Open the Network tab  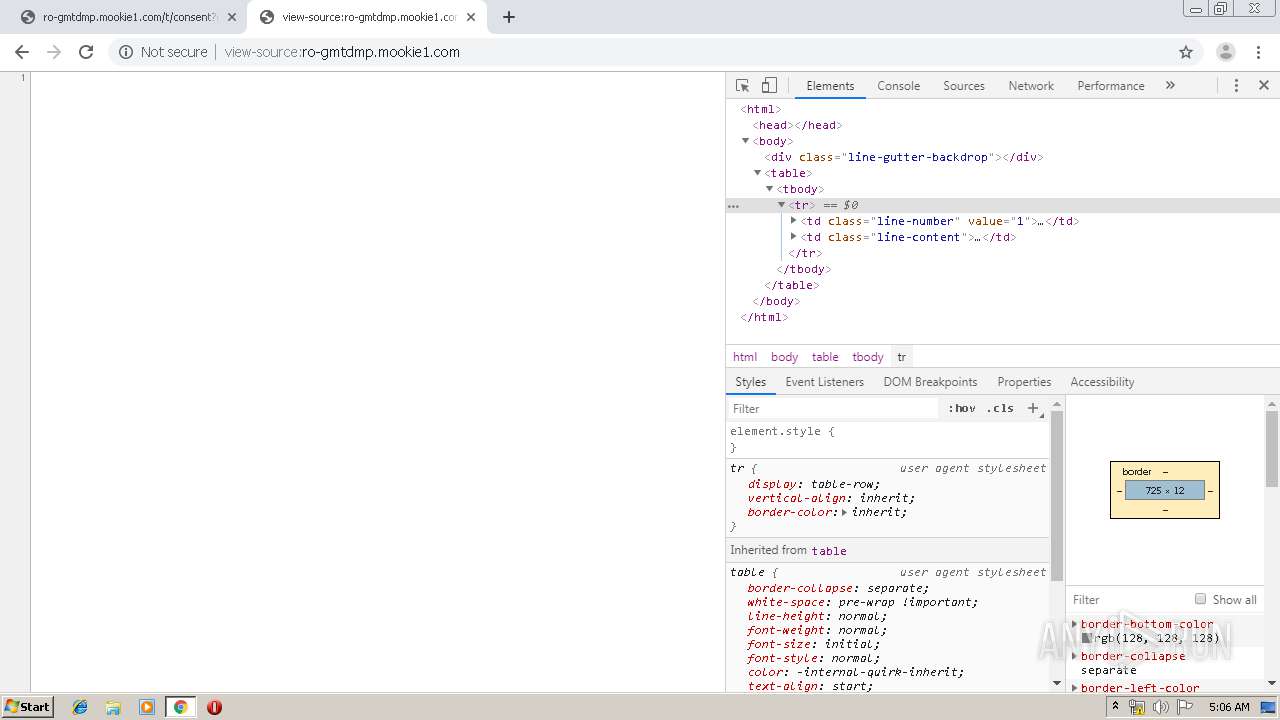[x=1031, y=86]
